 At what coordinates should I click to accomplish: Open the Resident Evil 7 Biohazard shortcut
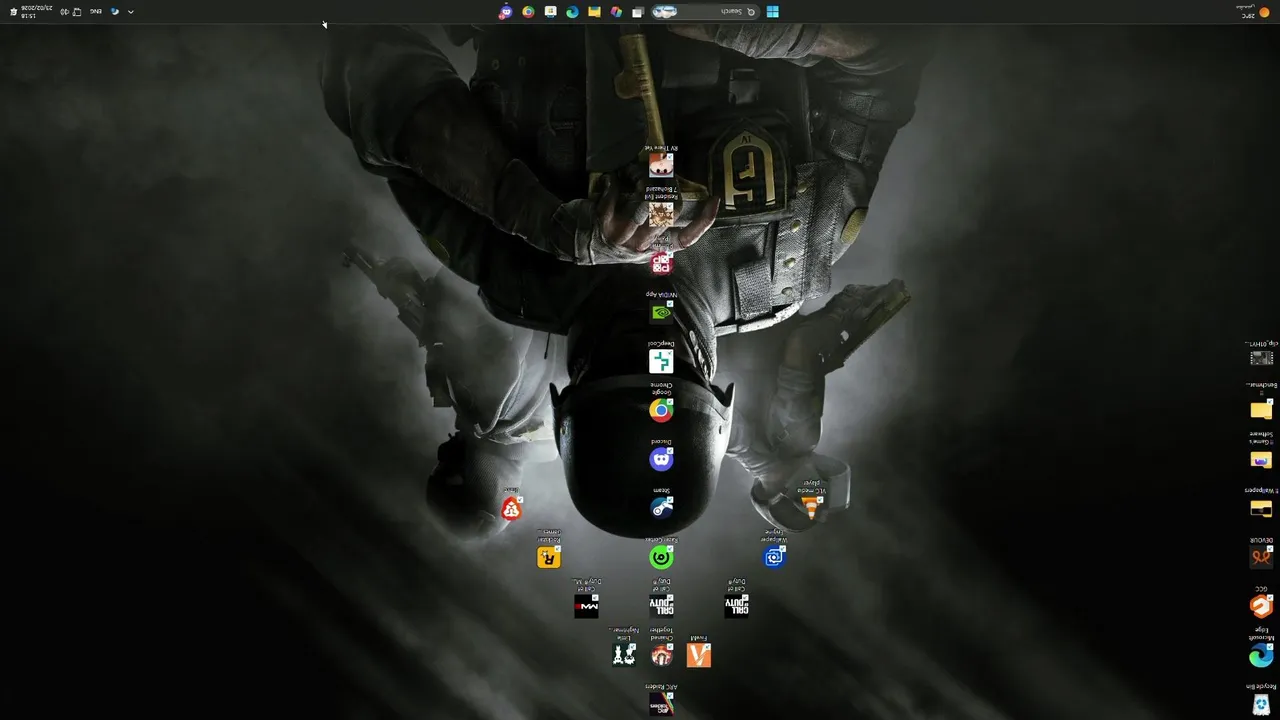[x=661, y=208]
